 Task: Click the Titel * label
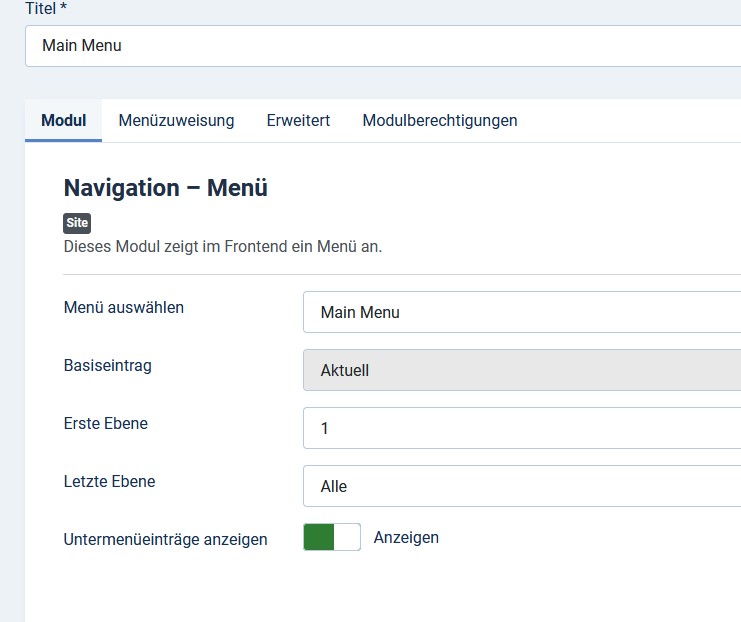tap(46, 9)
